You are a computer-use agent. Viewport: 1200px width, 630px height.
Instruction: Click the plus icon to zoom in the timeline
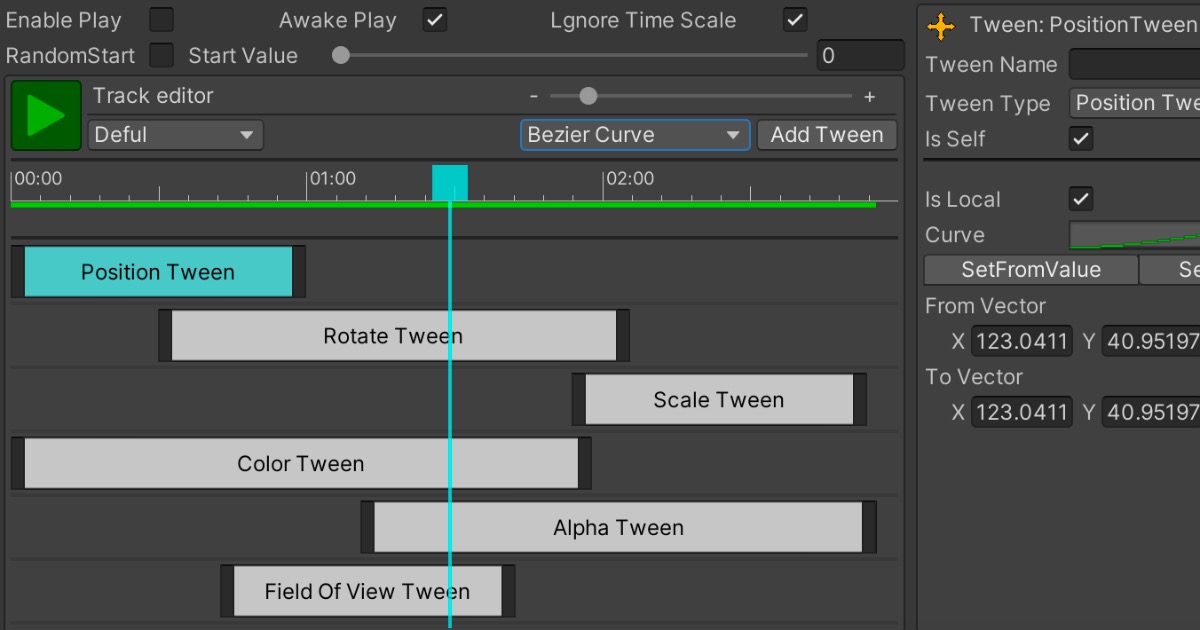(x=869, y=96)
